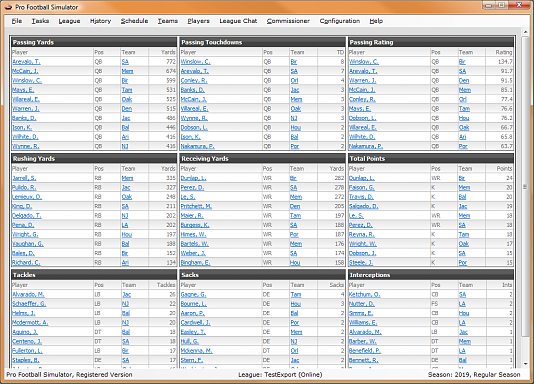
Task: Open Orl team link in Conley Passing Touchdowns row
Action: click(294, 81)
